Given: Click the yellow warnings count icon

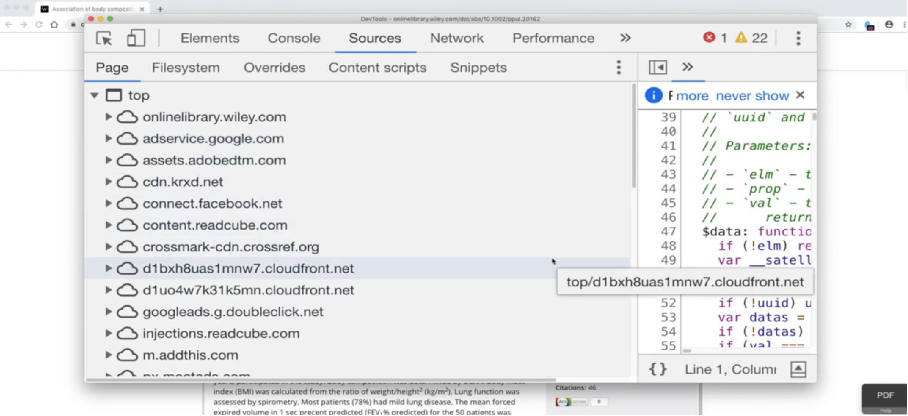Looking at the screenshot, I should click(x=741, y=38).
